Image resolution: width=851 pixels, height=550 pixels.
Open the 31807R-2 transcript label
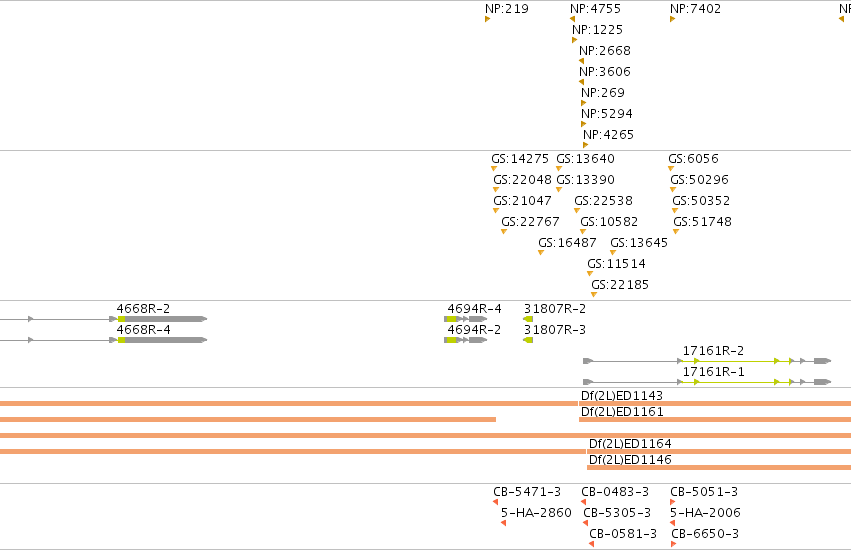(x=555, y=309)
